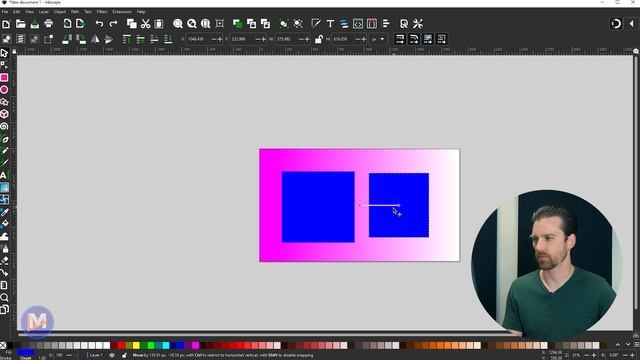Click the Export icon

[80, 24]
